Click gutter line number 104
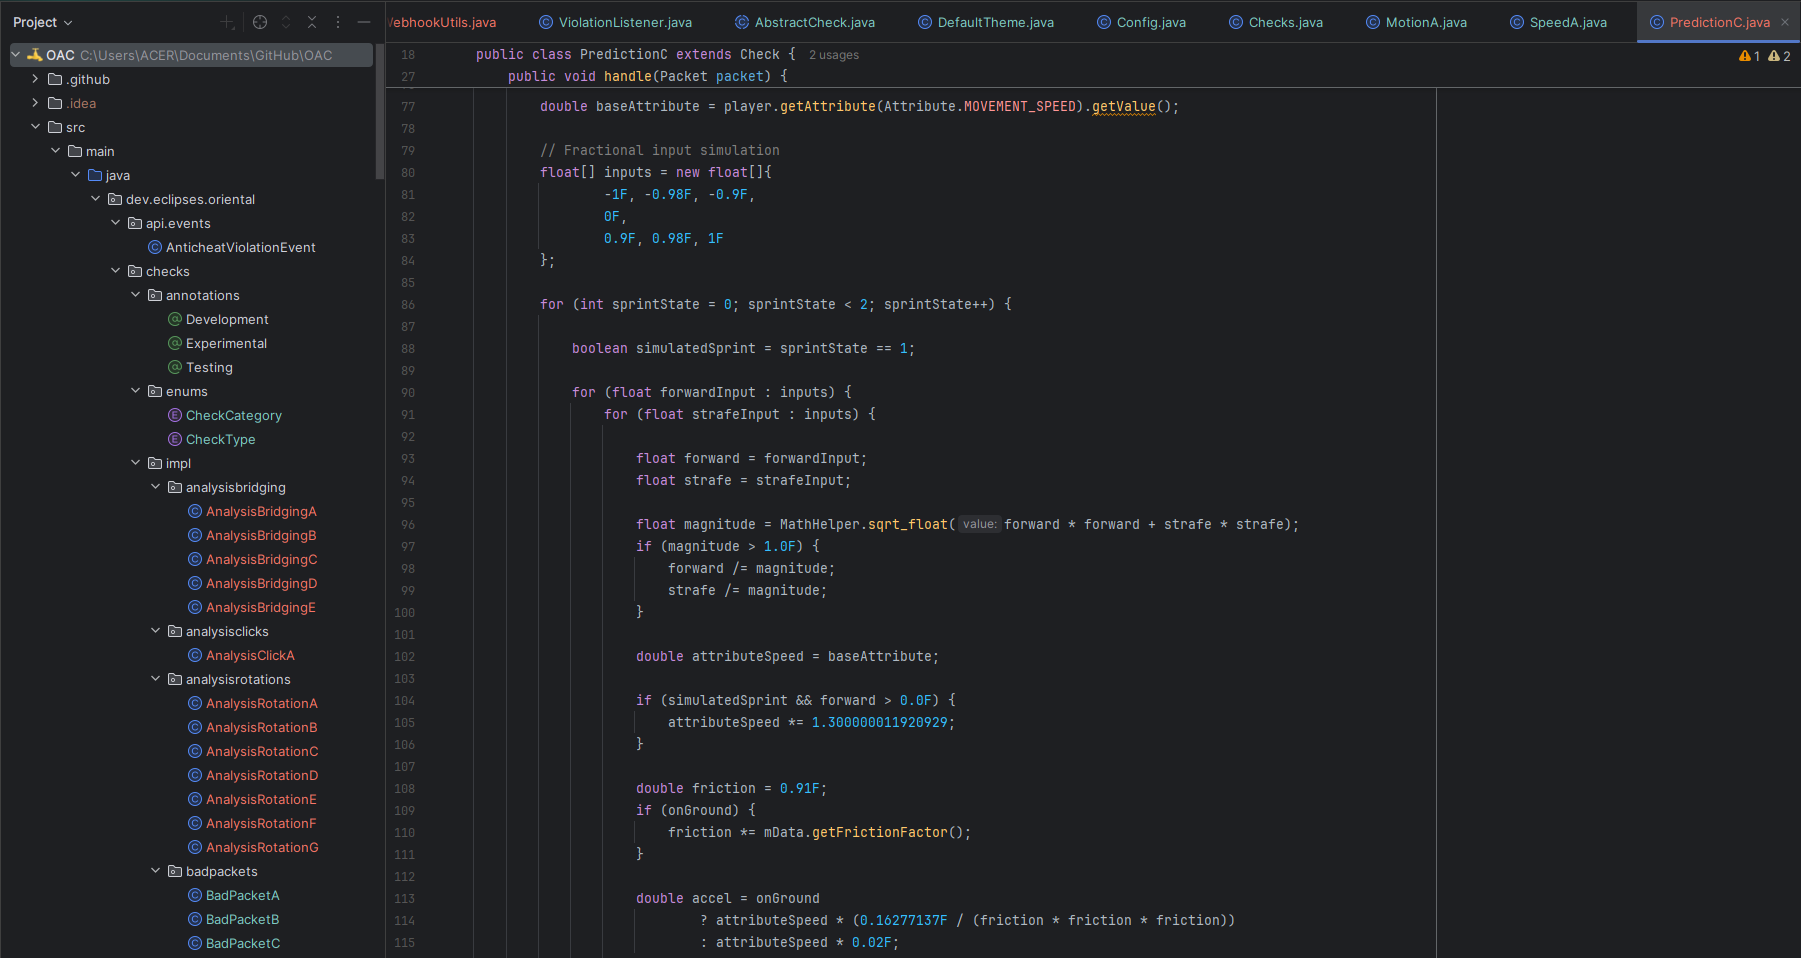Viewport: 1801px width, 958px height. pyautogui.click(x=404, y=700)
